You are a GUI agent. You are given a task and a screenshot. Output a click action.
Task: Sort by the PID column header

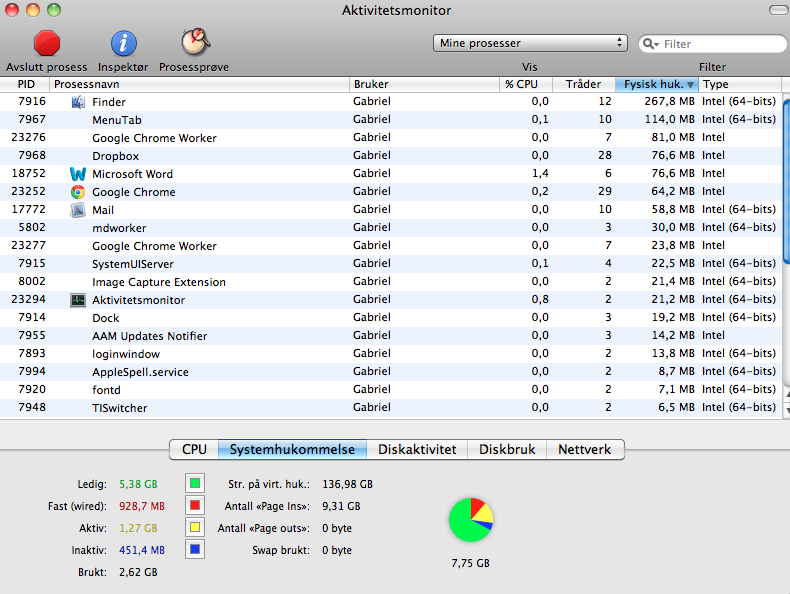(25, 84)
